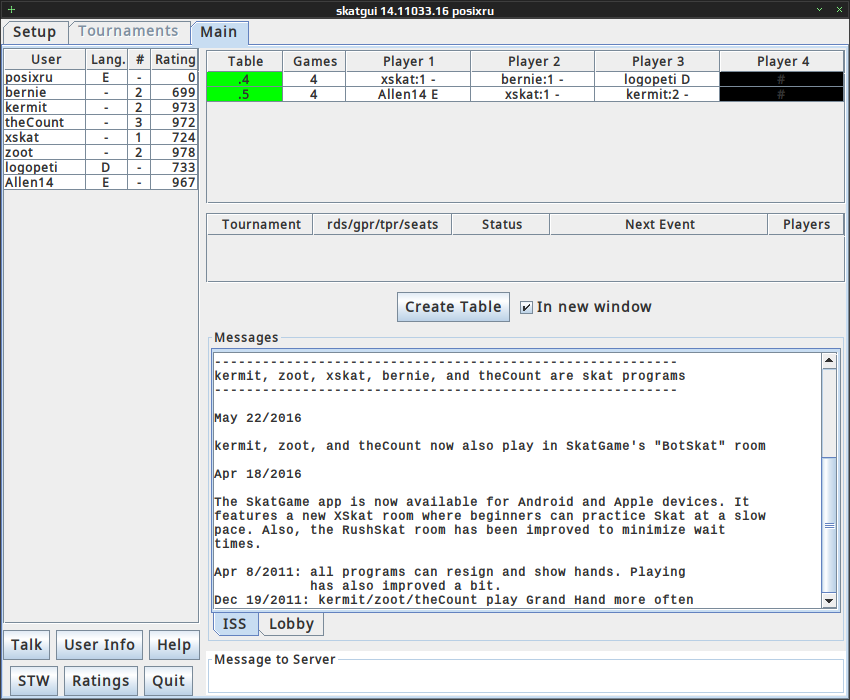Image resolution: width=850 pixels, height=700 pixels.
Task: Click Allen14 E in table .5 row
Action: pyautogui.click(x=408, y=94)
